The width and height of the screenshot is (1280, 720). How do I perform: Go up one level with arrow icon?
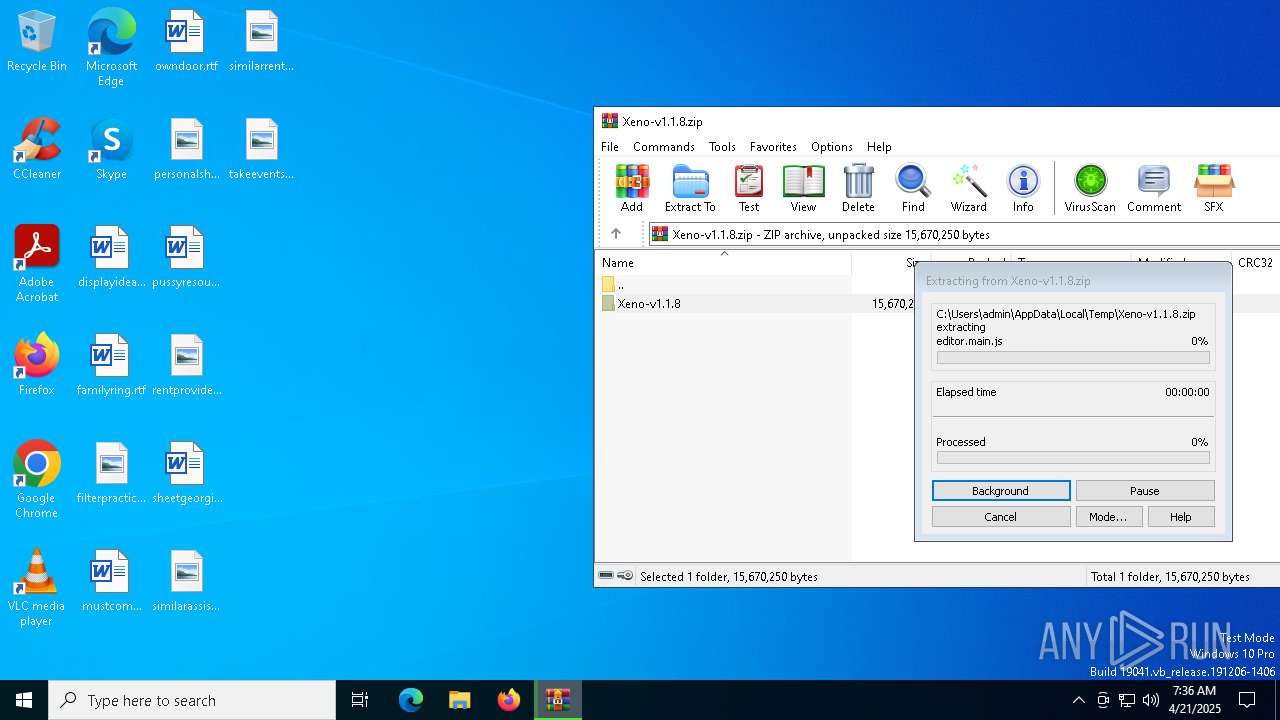click(616, 234)
